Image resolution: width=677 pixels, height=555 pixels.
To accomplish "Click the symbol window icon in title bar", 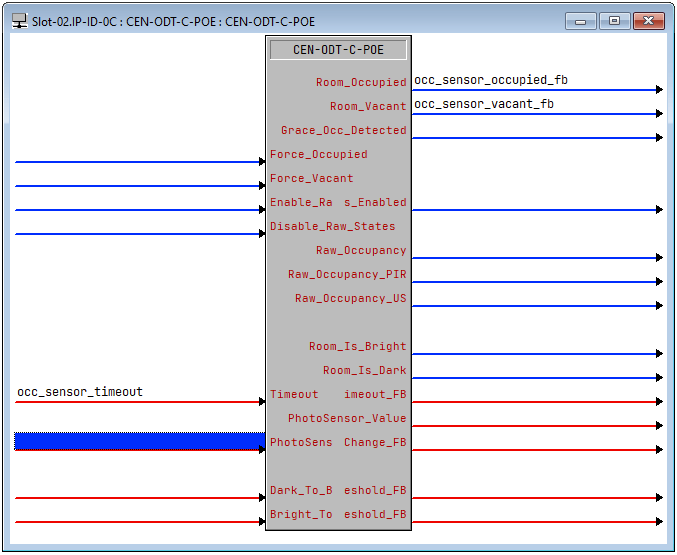I will tap(18, 20).
